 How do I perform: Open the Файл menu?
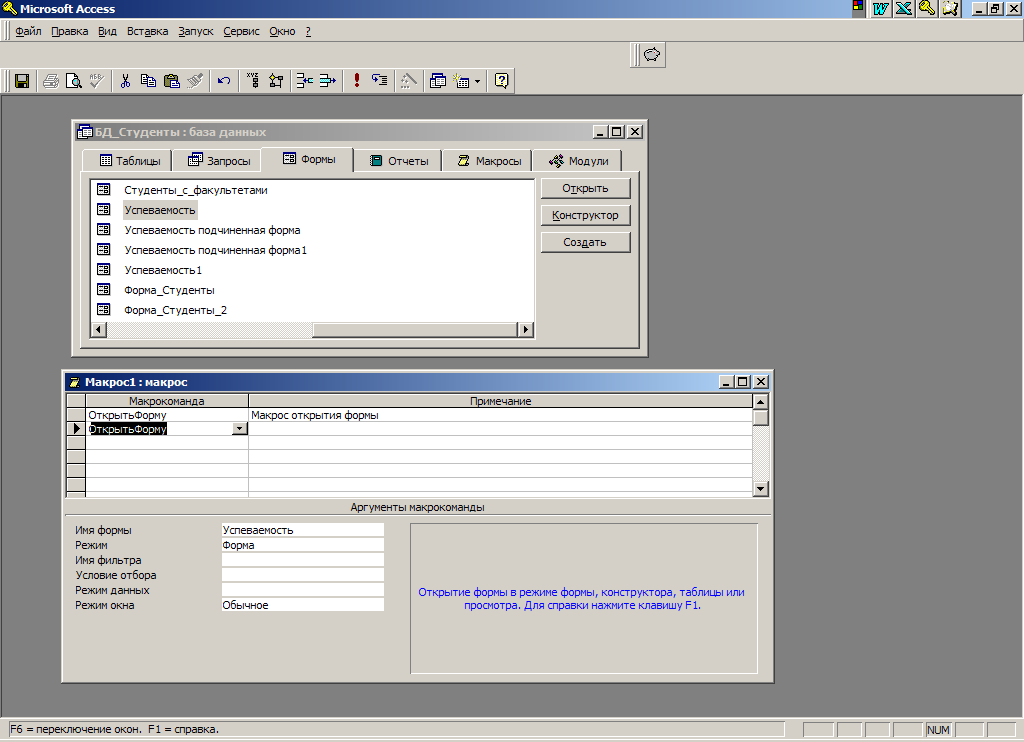(28, 31)
